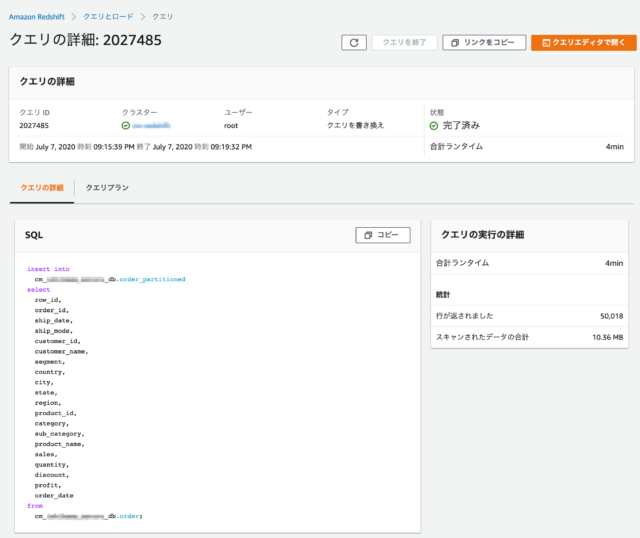Click the クエリを終了 button
Viewport: 640px width, 538px height.
pos(404,42)
